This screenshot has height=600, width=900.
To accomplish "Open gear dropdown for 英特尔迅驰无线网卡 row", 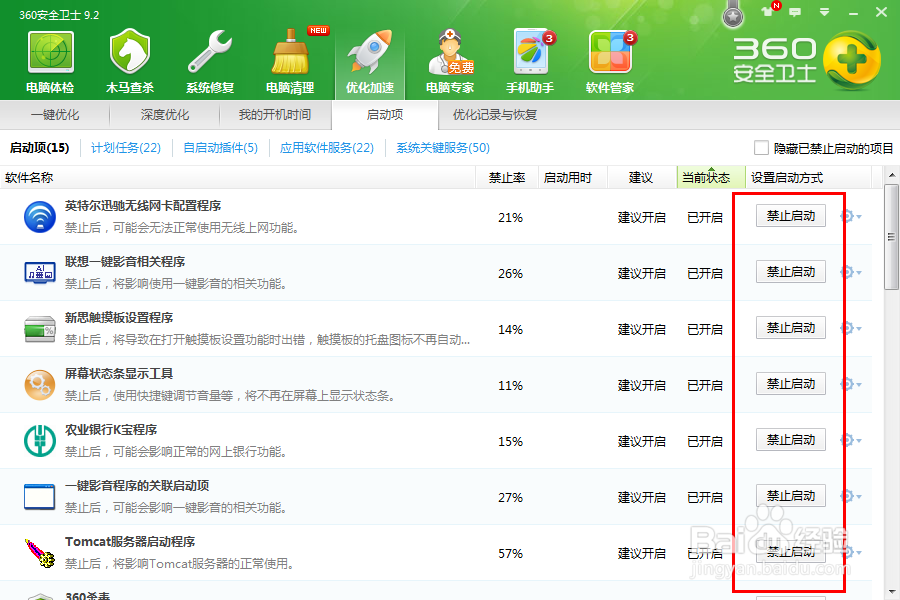I will tap(850, 216).
